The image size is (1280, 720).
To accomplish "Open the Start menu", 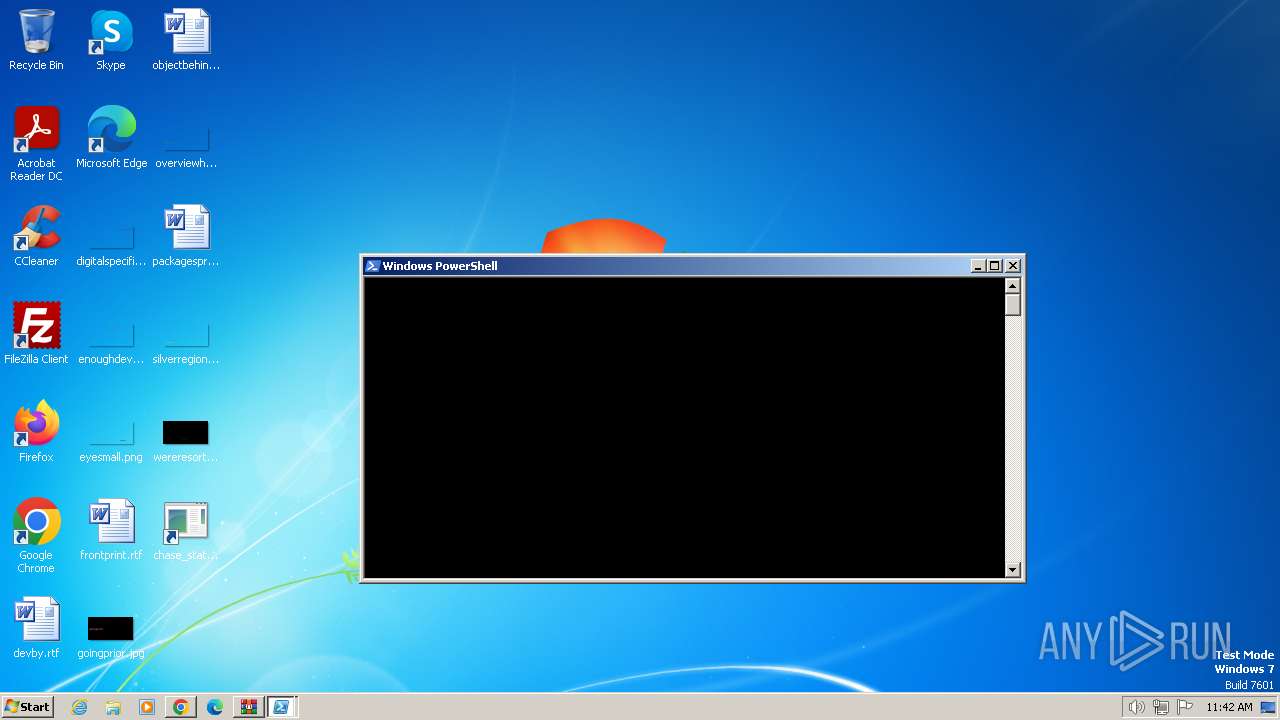I will coord(27,707).
